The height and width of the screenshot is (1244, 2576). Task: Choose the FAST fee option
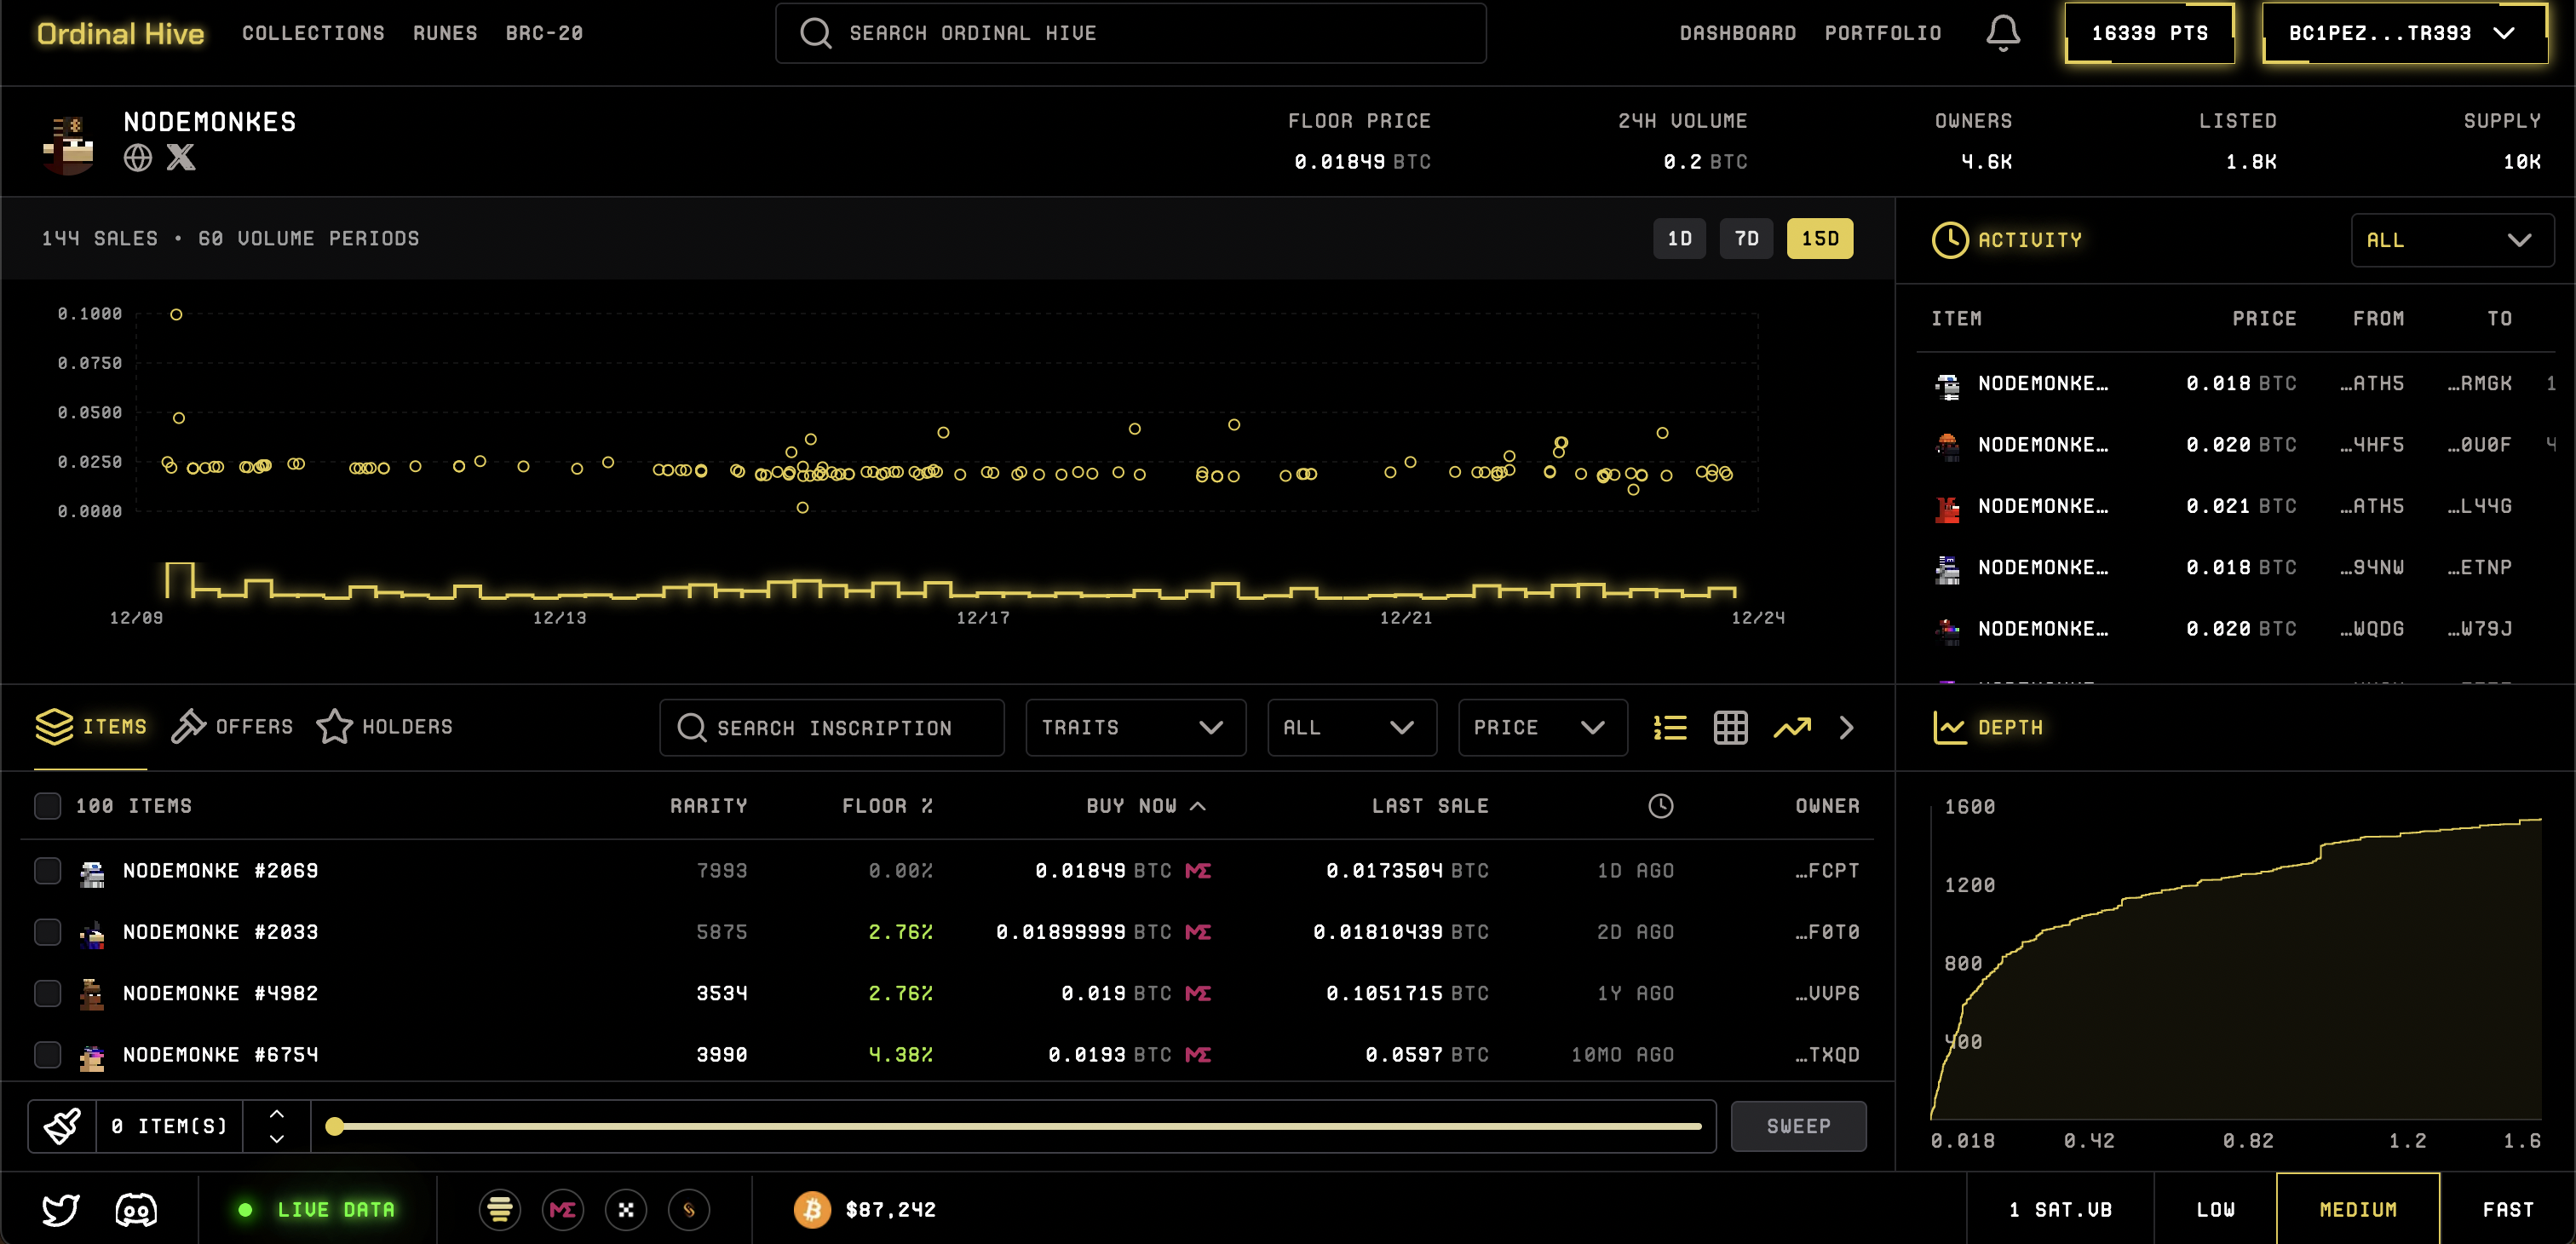[2507, 1210]
